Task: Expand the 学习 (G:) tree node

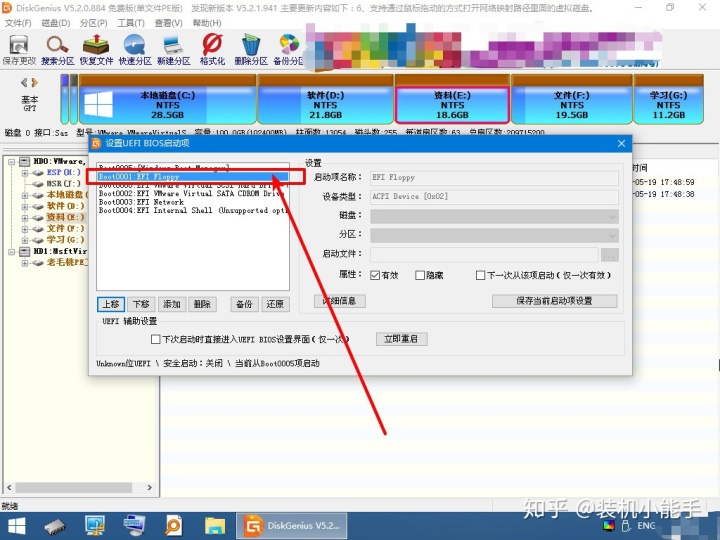Action: [25, 240]
